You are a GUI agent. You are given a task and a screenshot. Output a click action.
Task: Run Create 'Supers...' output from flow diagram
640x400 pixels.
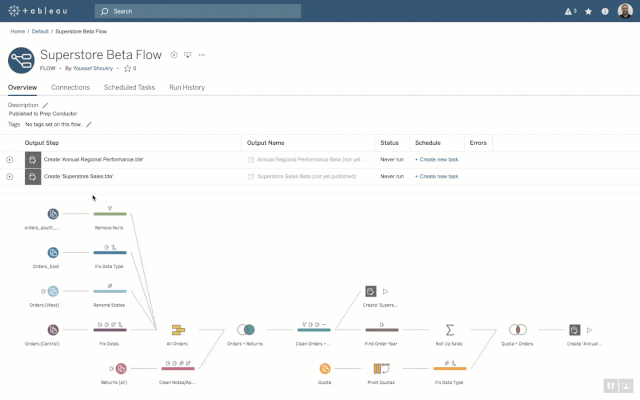point(385,291)
